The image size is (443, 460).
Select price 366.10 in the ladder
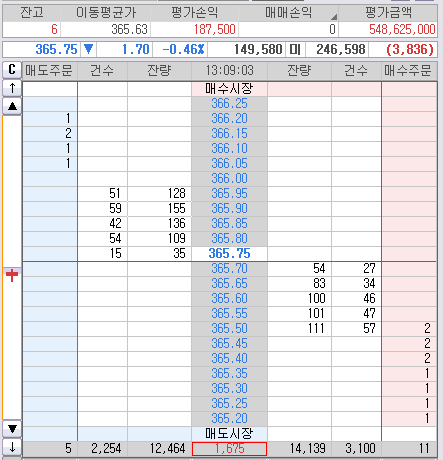(229, 149)
